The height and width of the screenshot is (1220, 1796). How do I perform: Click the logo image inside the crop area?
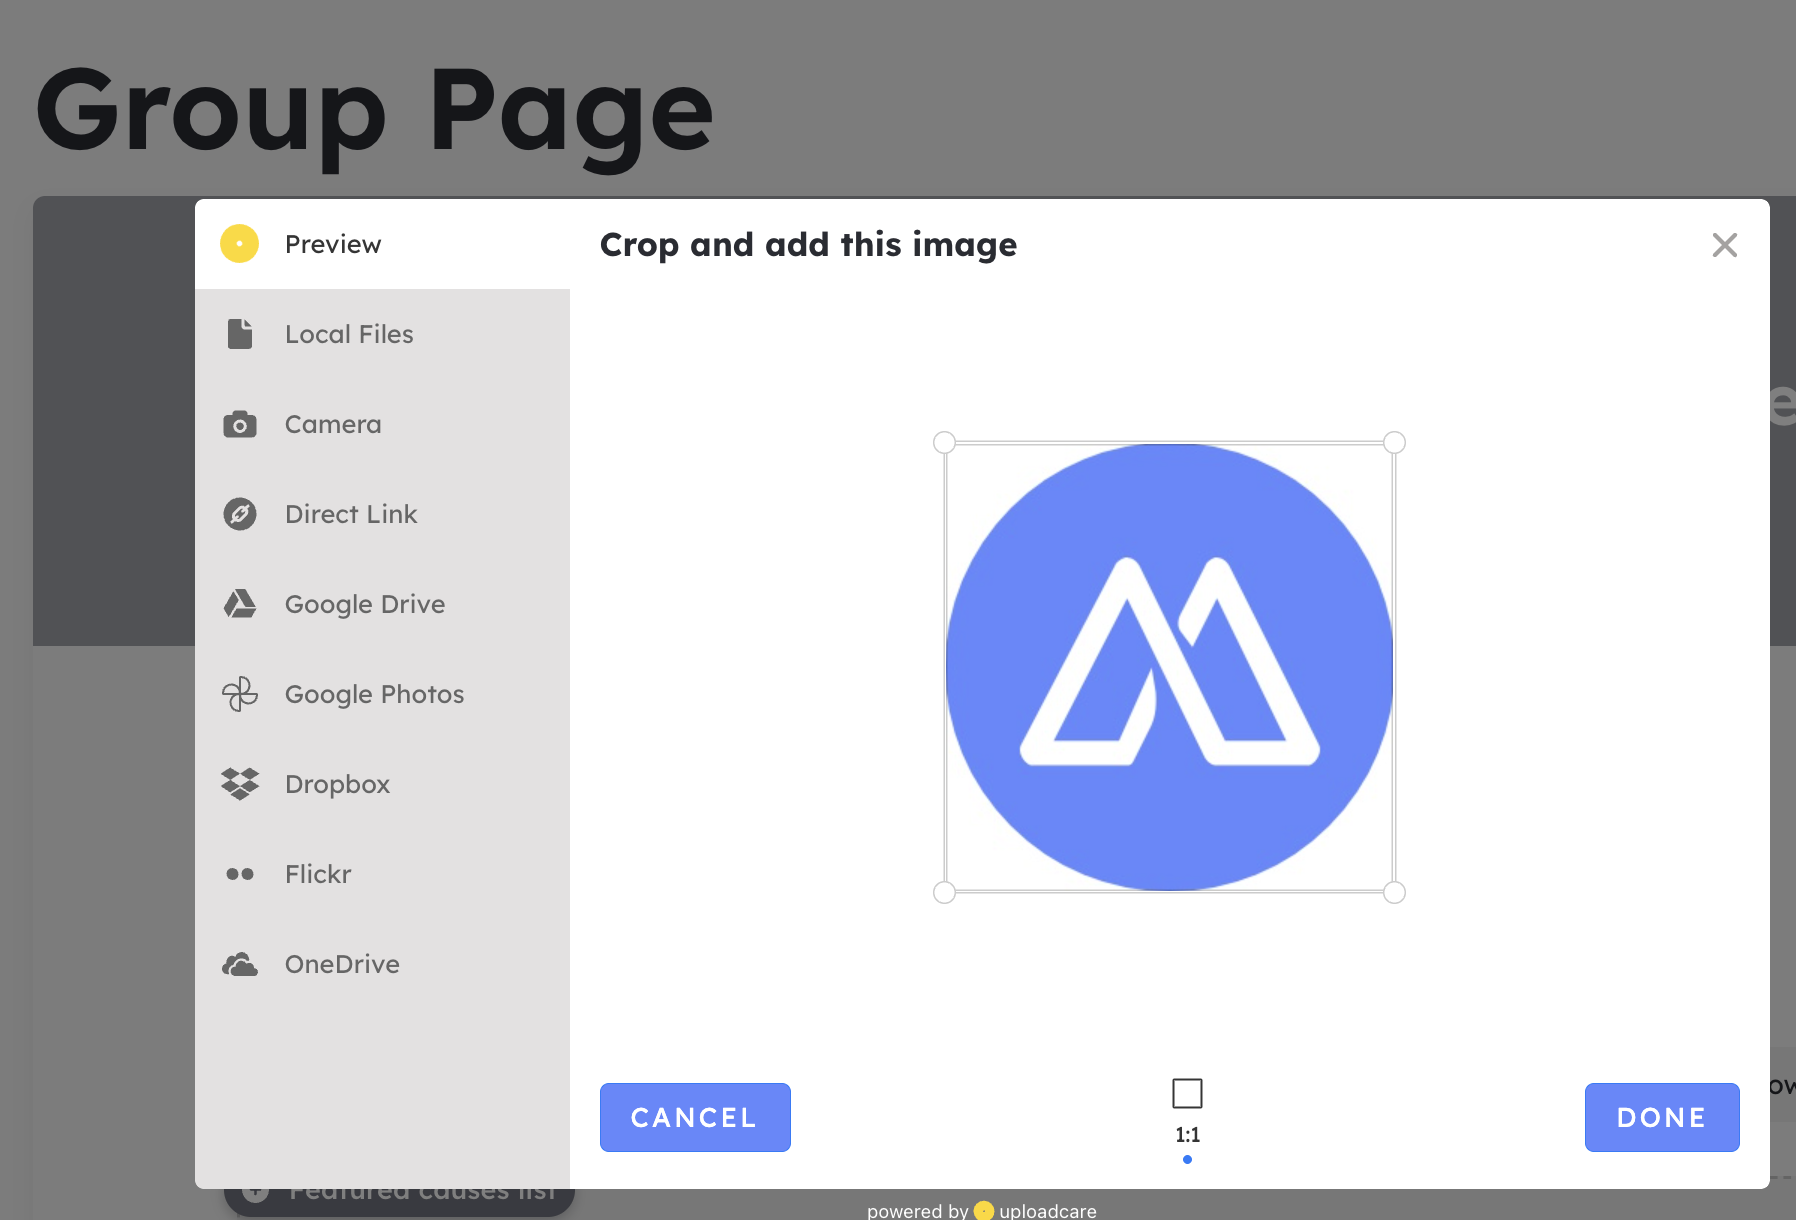pyautogui.click(x=1169, y=667)
